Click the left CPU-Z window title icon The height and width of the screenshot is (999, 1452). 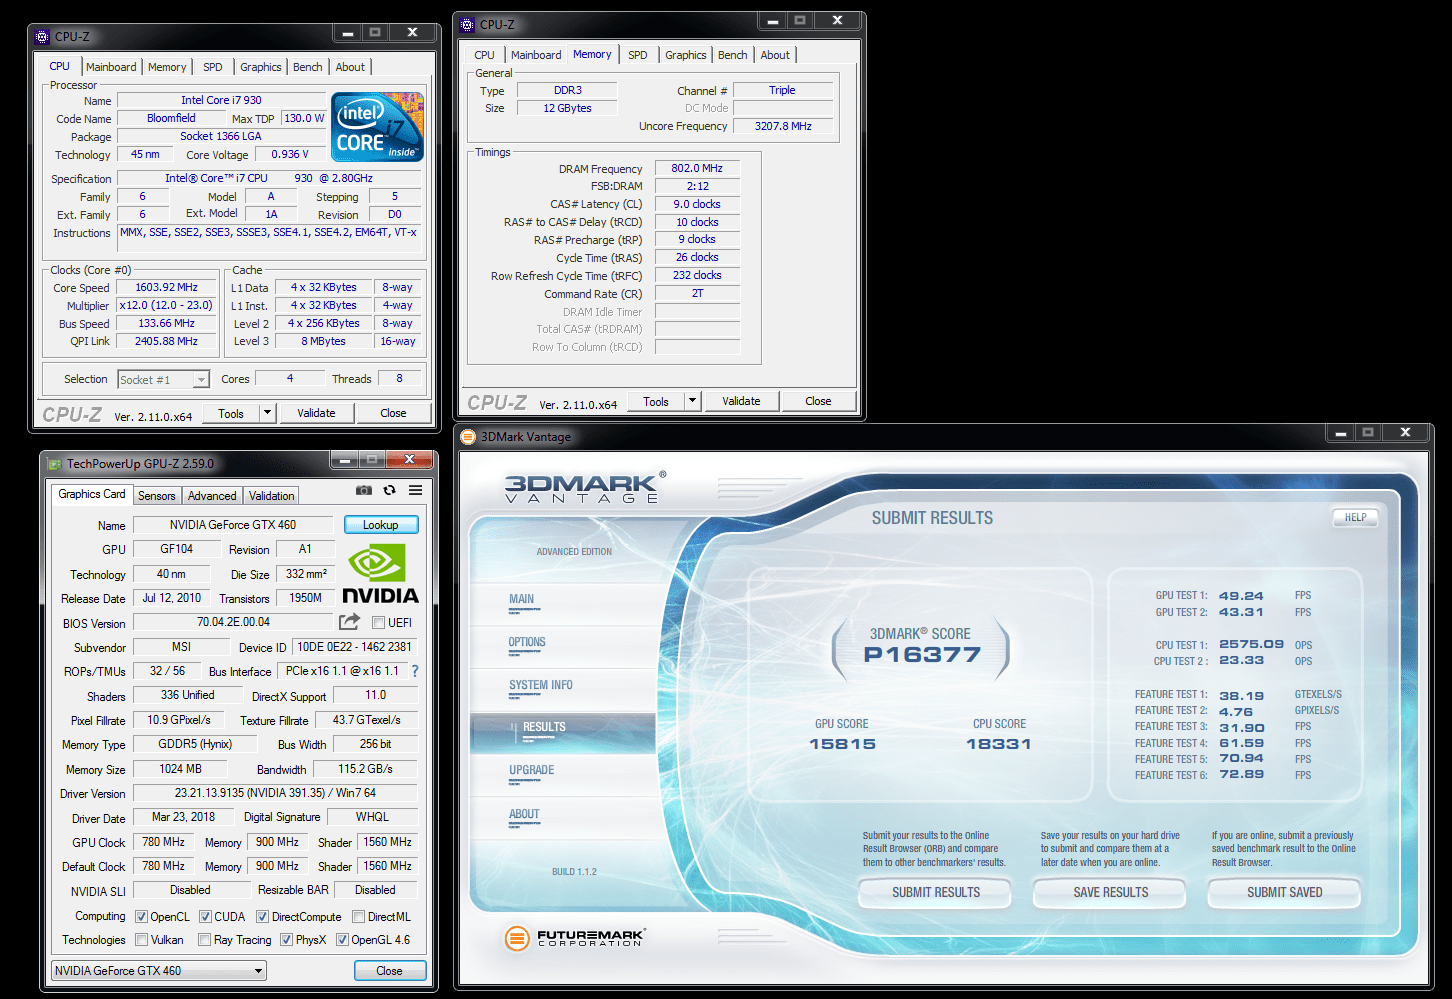(42, 36)
